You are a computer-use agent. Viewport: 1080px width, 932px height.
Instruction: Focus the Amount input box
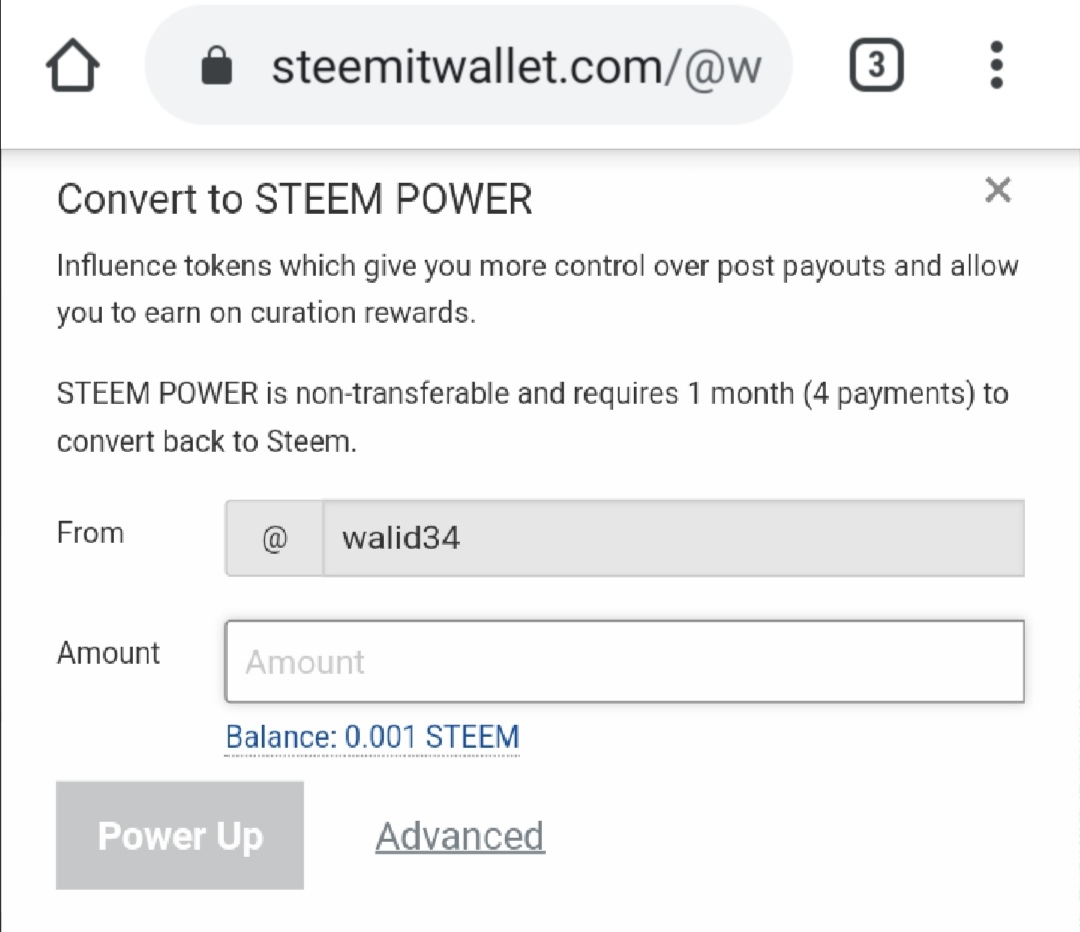[625, 661]
